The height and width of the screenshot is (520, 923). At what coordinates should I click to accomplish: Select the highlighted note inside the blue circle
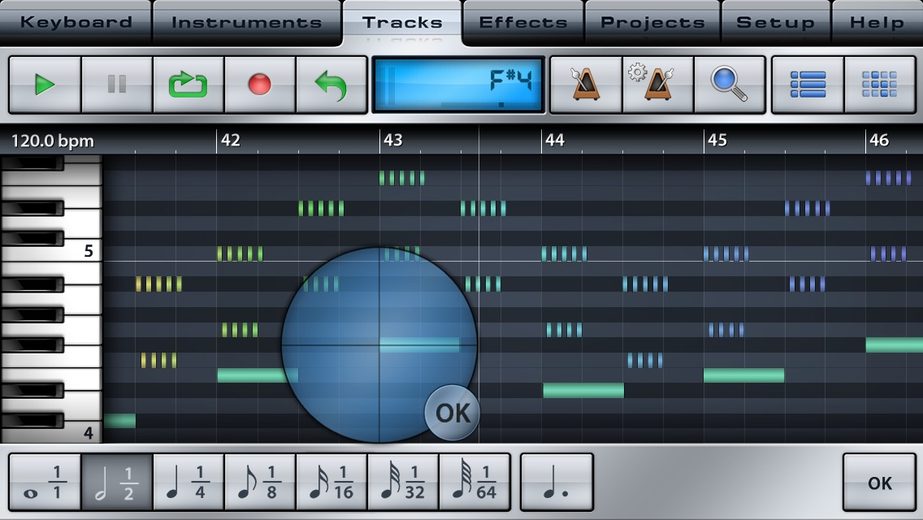(x=419, y=345)
